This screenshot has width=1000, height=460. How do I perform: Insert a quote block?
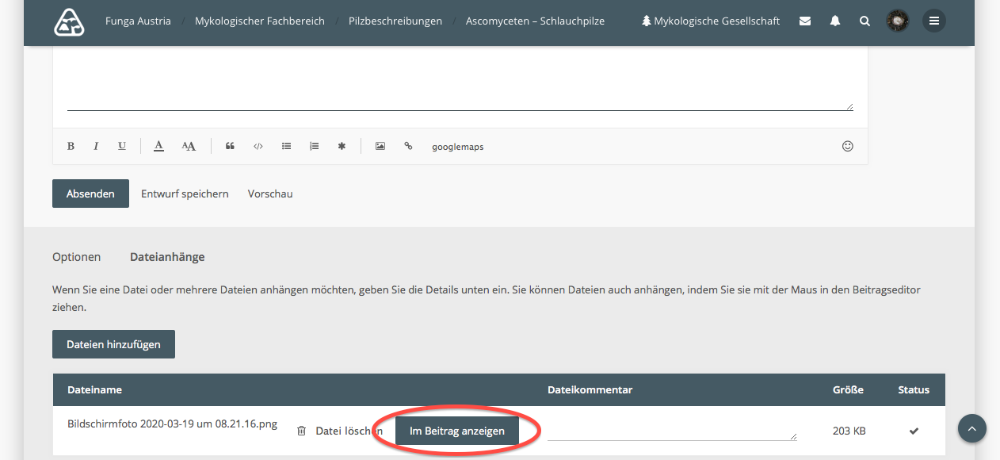[230, 146]
